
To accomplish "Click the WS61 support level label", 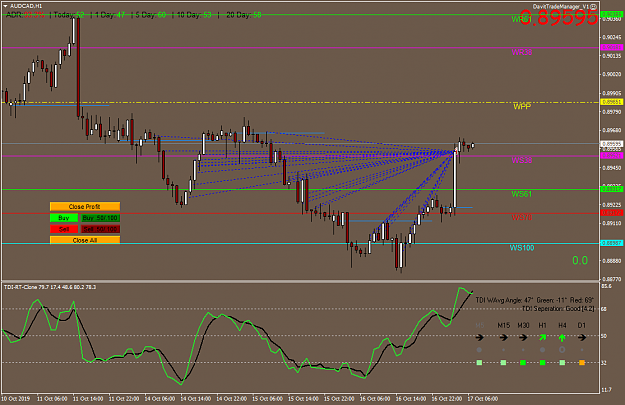I will click(522, 194).
